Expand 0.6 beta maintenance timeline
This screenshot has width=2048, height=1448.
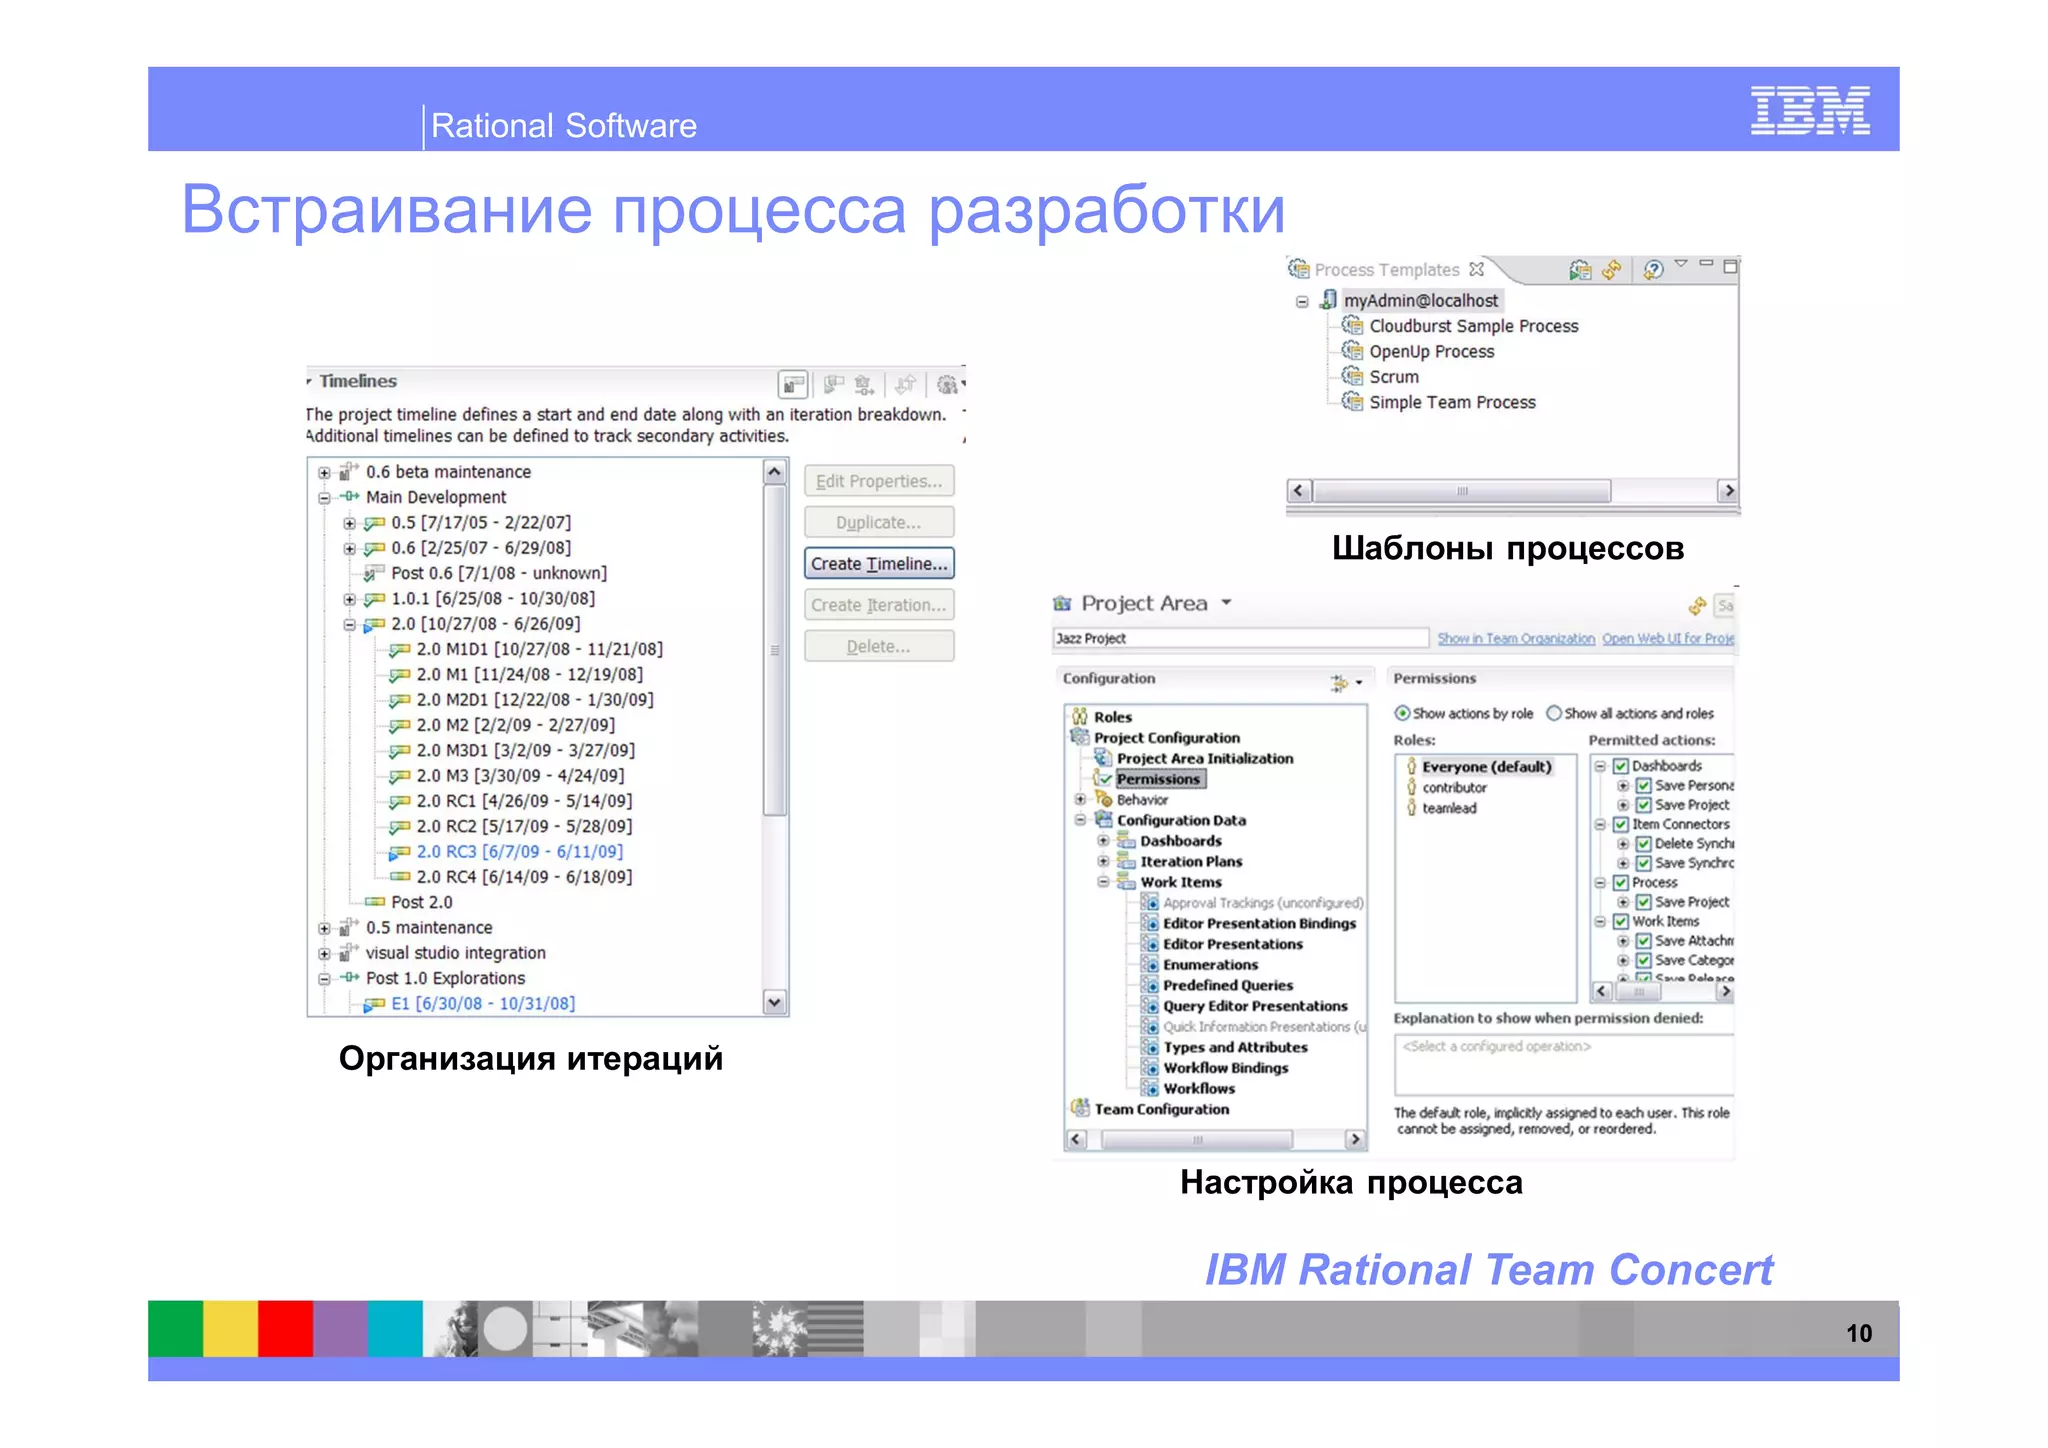pyautogui.click(x=324, y=472)
